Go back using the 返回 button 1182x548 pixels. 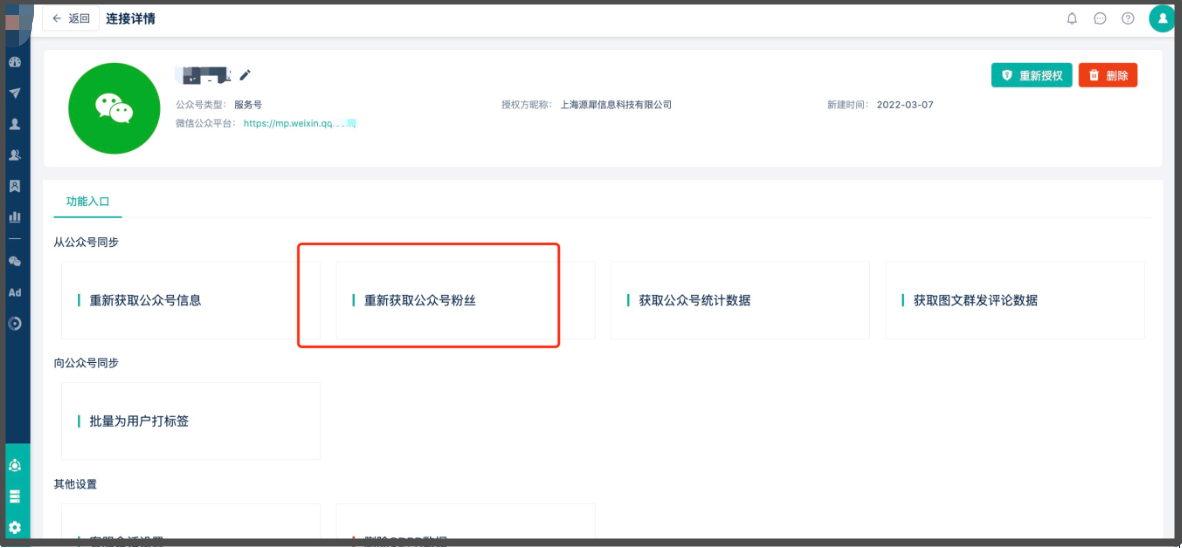pos(71,19)
